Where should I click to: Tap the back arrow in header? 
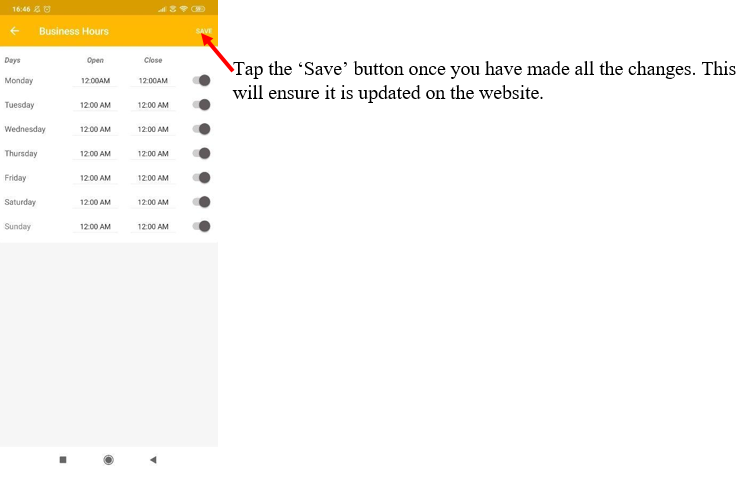[15, 31]
